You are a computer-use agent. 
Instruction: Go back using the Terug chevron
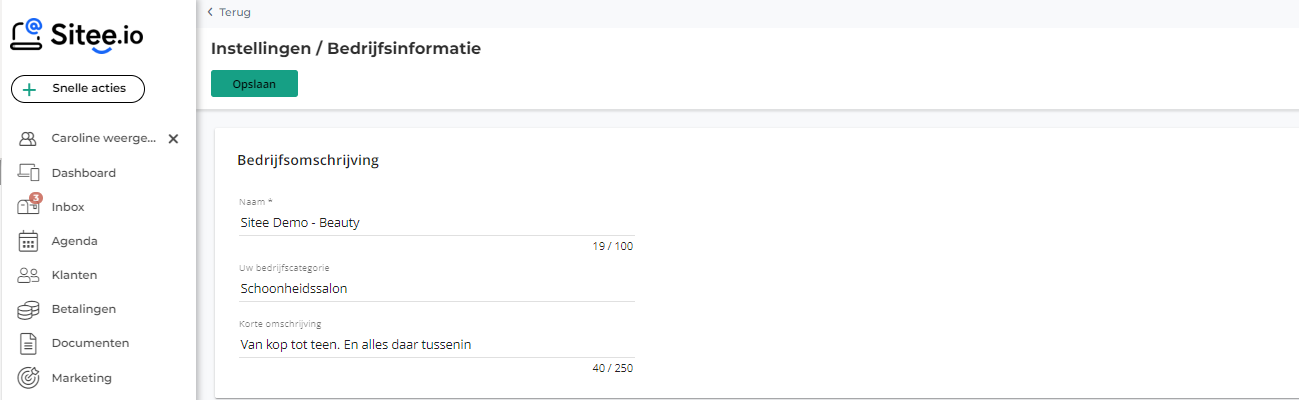point(210,12)
